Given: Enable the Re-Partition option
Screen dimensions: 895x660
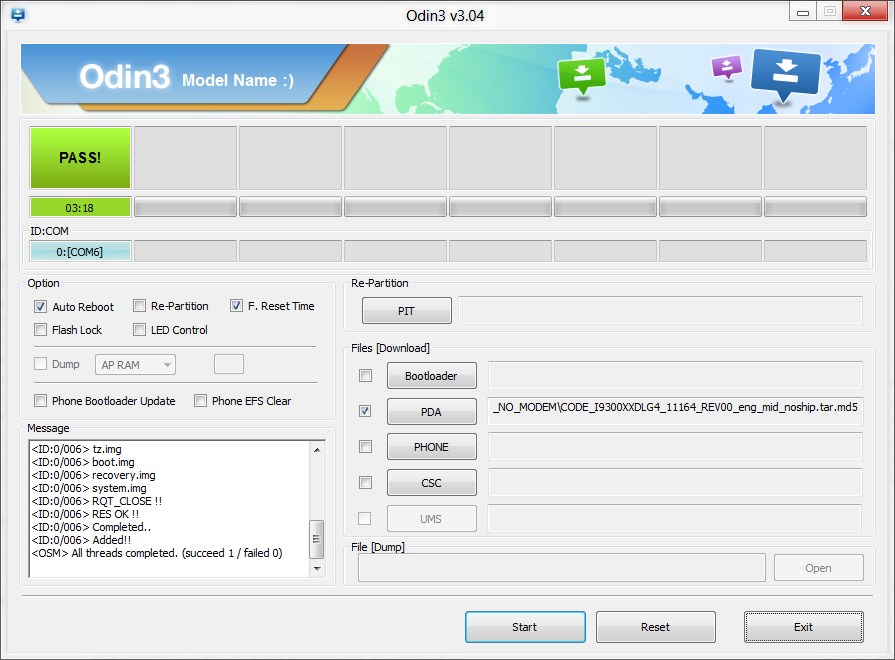Looking at the screenshot, I should click(138, 306).
